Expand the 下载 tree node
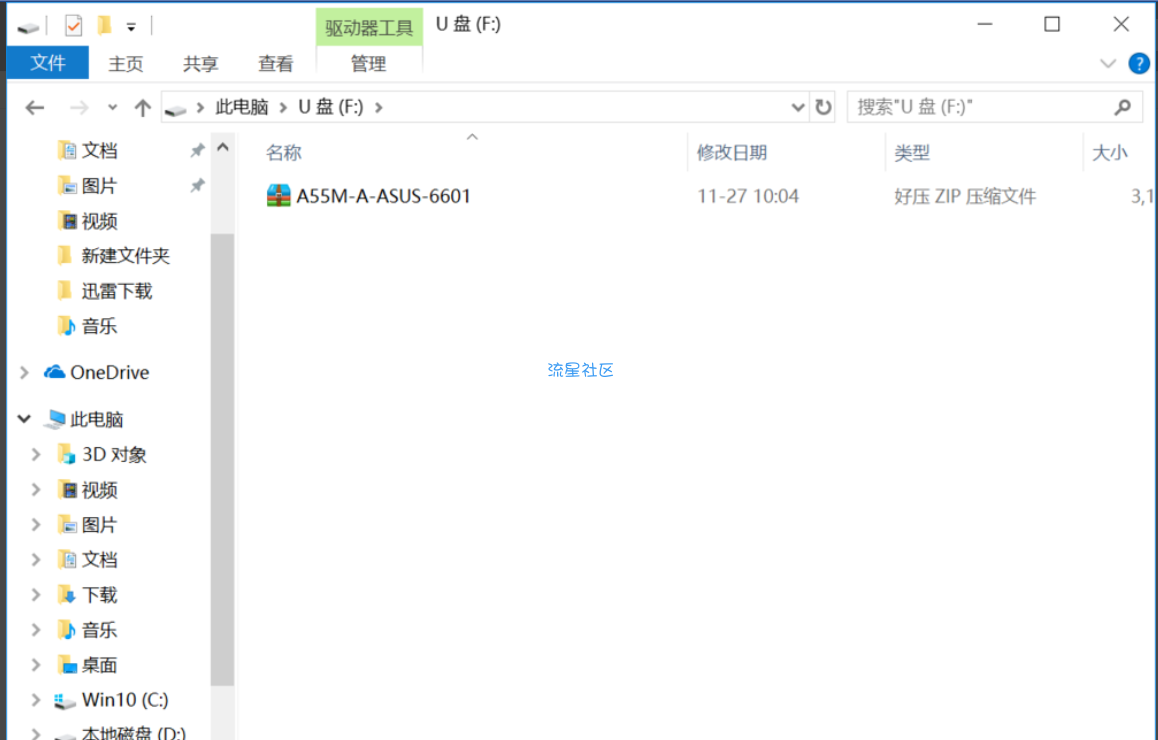Viewport: 1158px width, 740px height. click(35, 595)
